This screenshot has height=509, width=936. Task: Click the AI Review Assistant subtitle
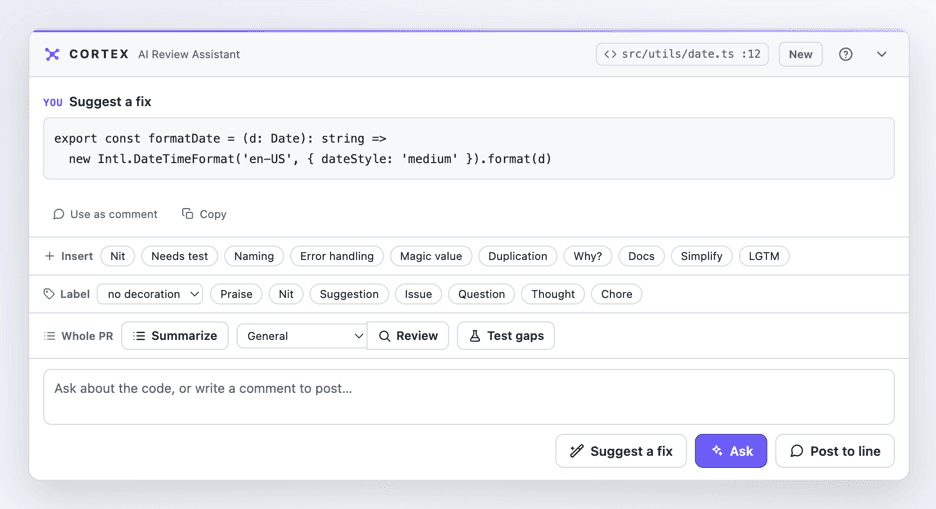coord(189,54)
